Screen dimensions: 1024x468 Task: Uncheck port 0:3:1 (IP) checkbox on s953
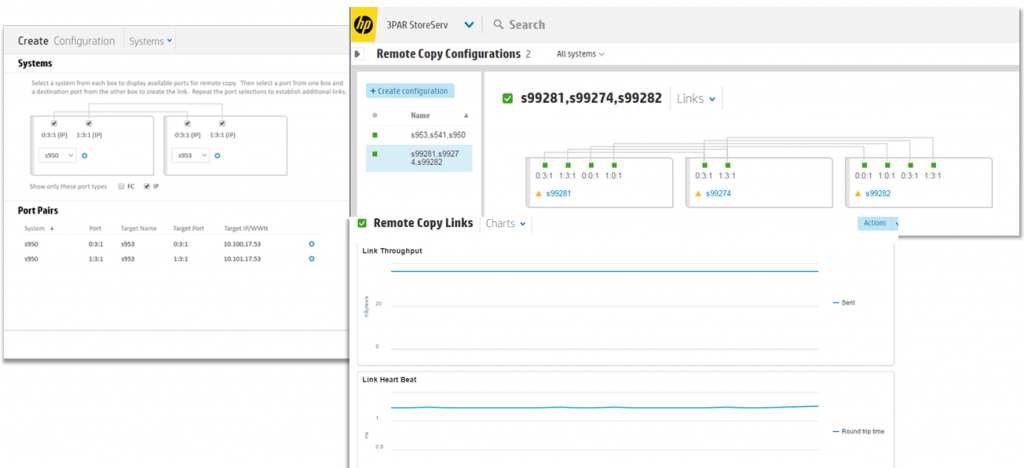187,123
